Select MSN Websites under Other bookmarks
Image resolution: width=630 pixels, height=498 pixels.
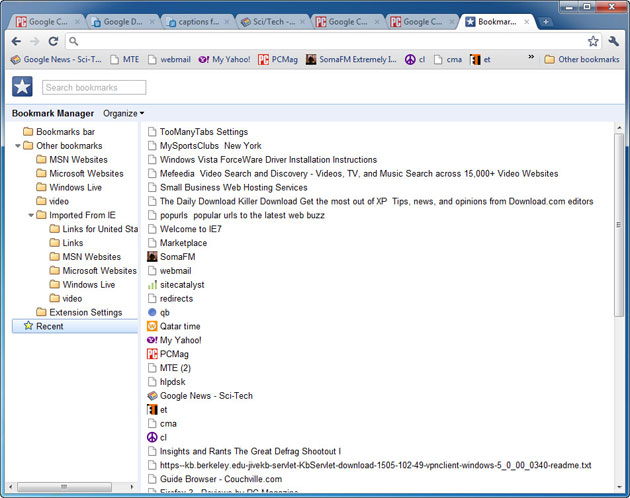[72, 160]
